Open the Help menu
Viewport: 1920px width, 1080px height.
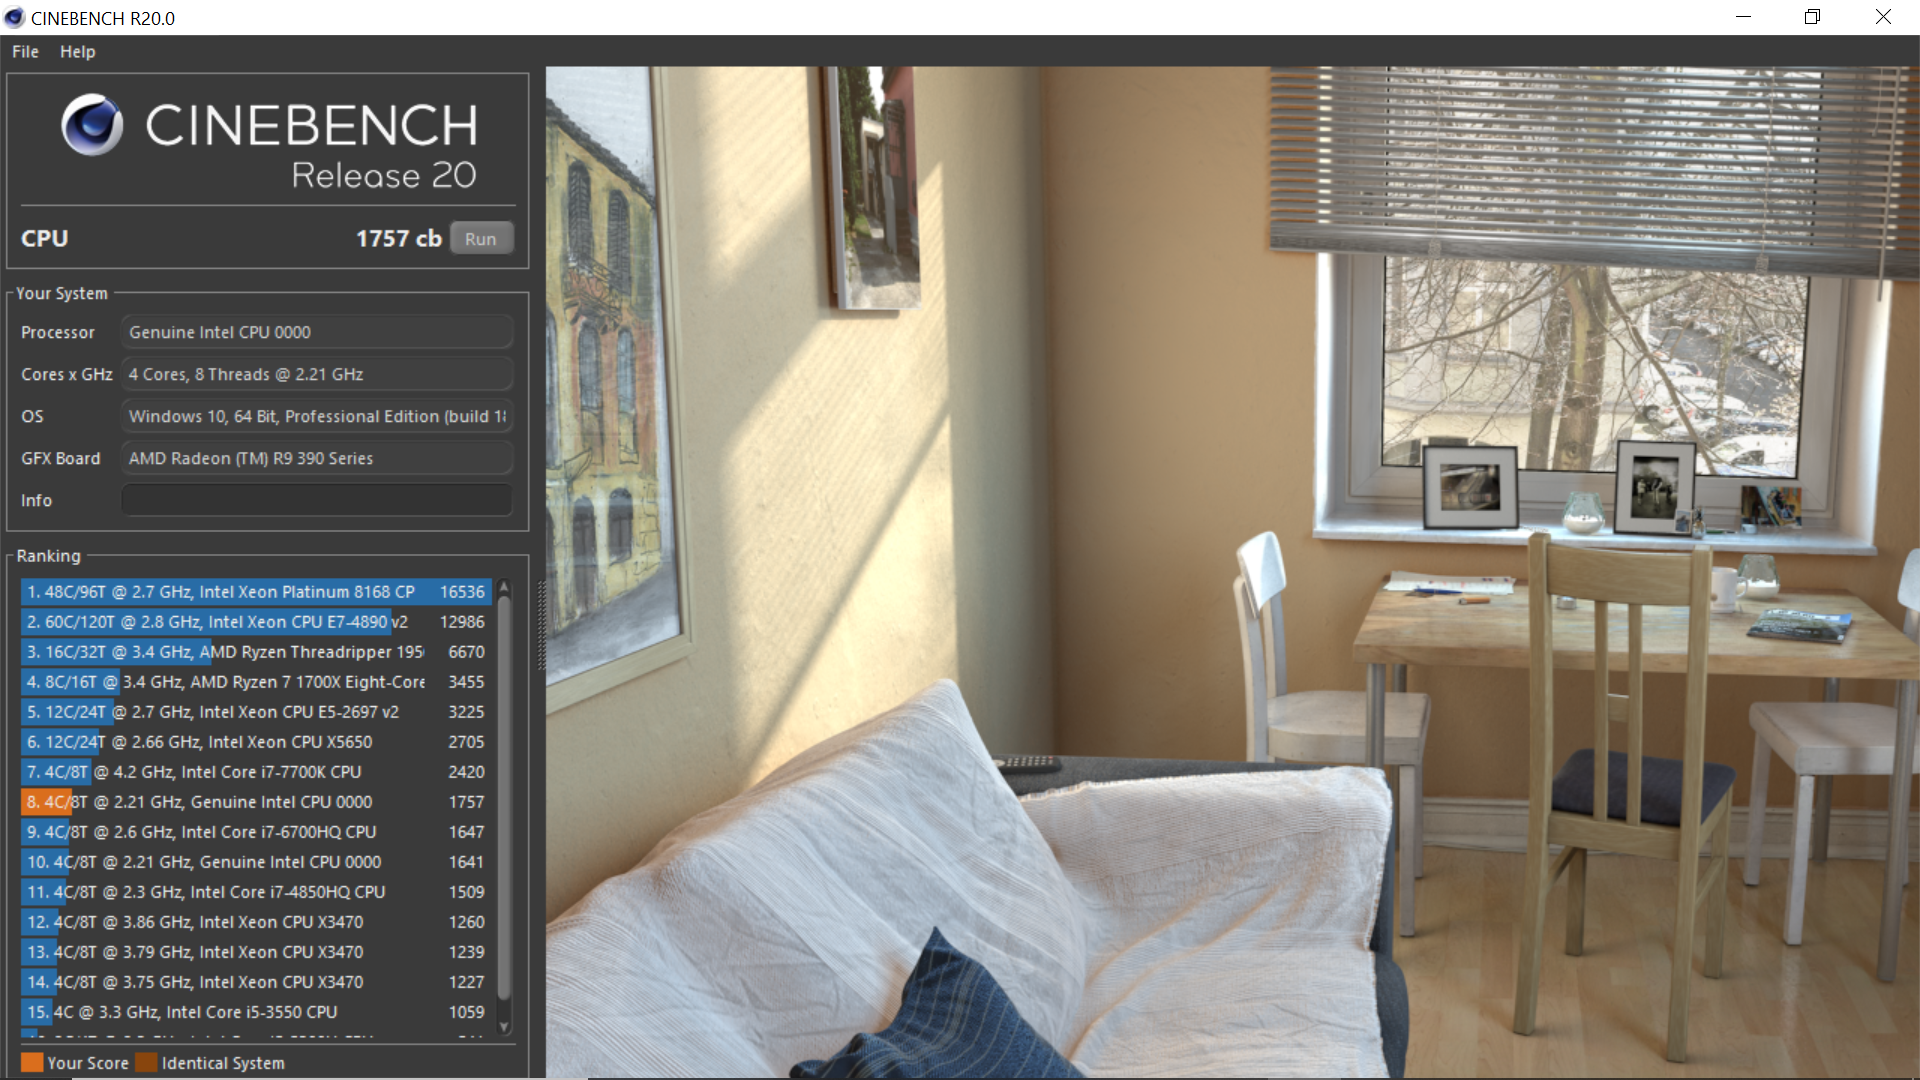click(x=77, y=52)
